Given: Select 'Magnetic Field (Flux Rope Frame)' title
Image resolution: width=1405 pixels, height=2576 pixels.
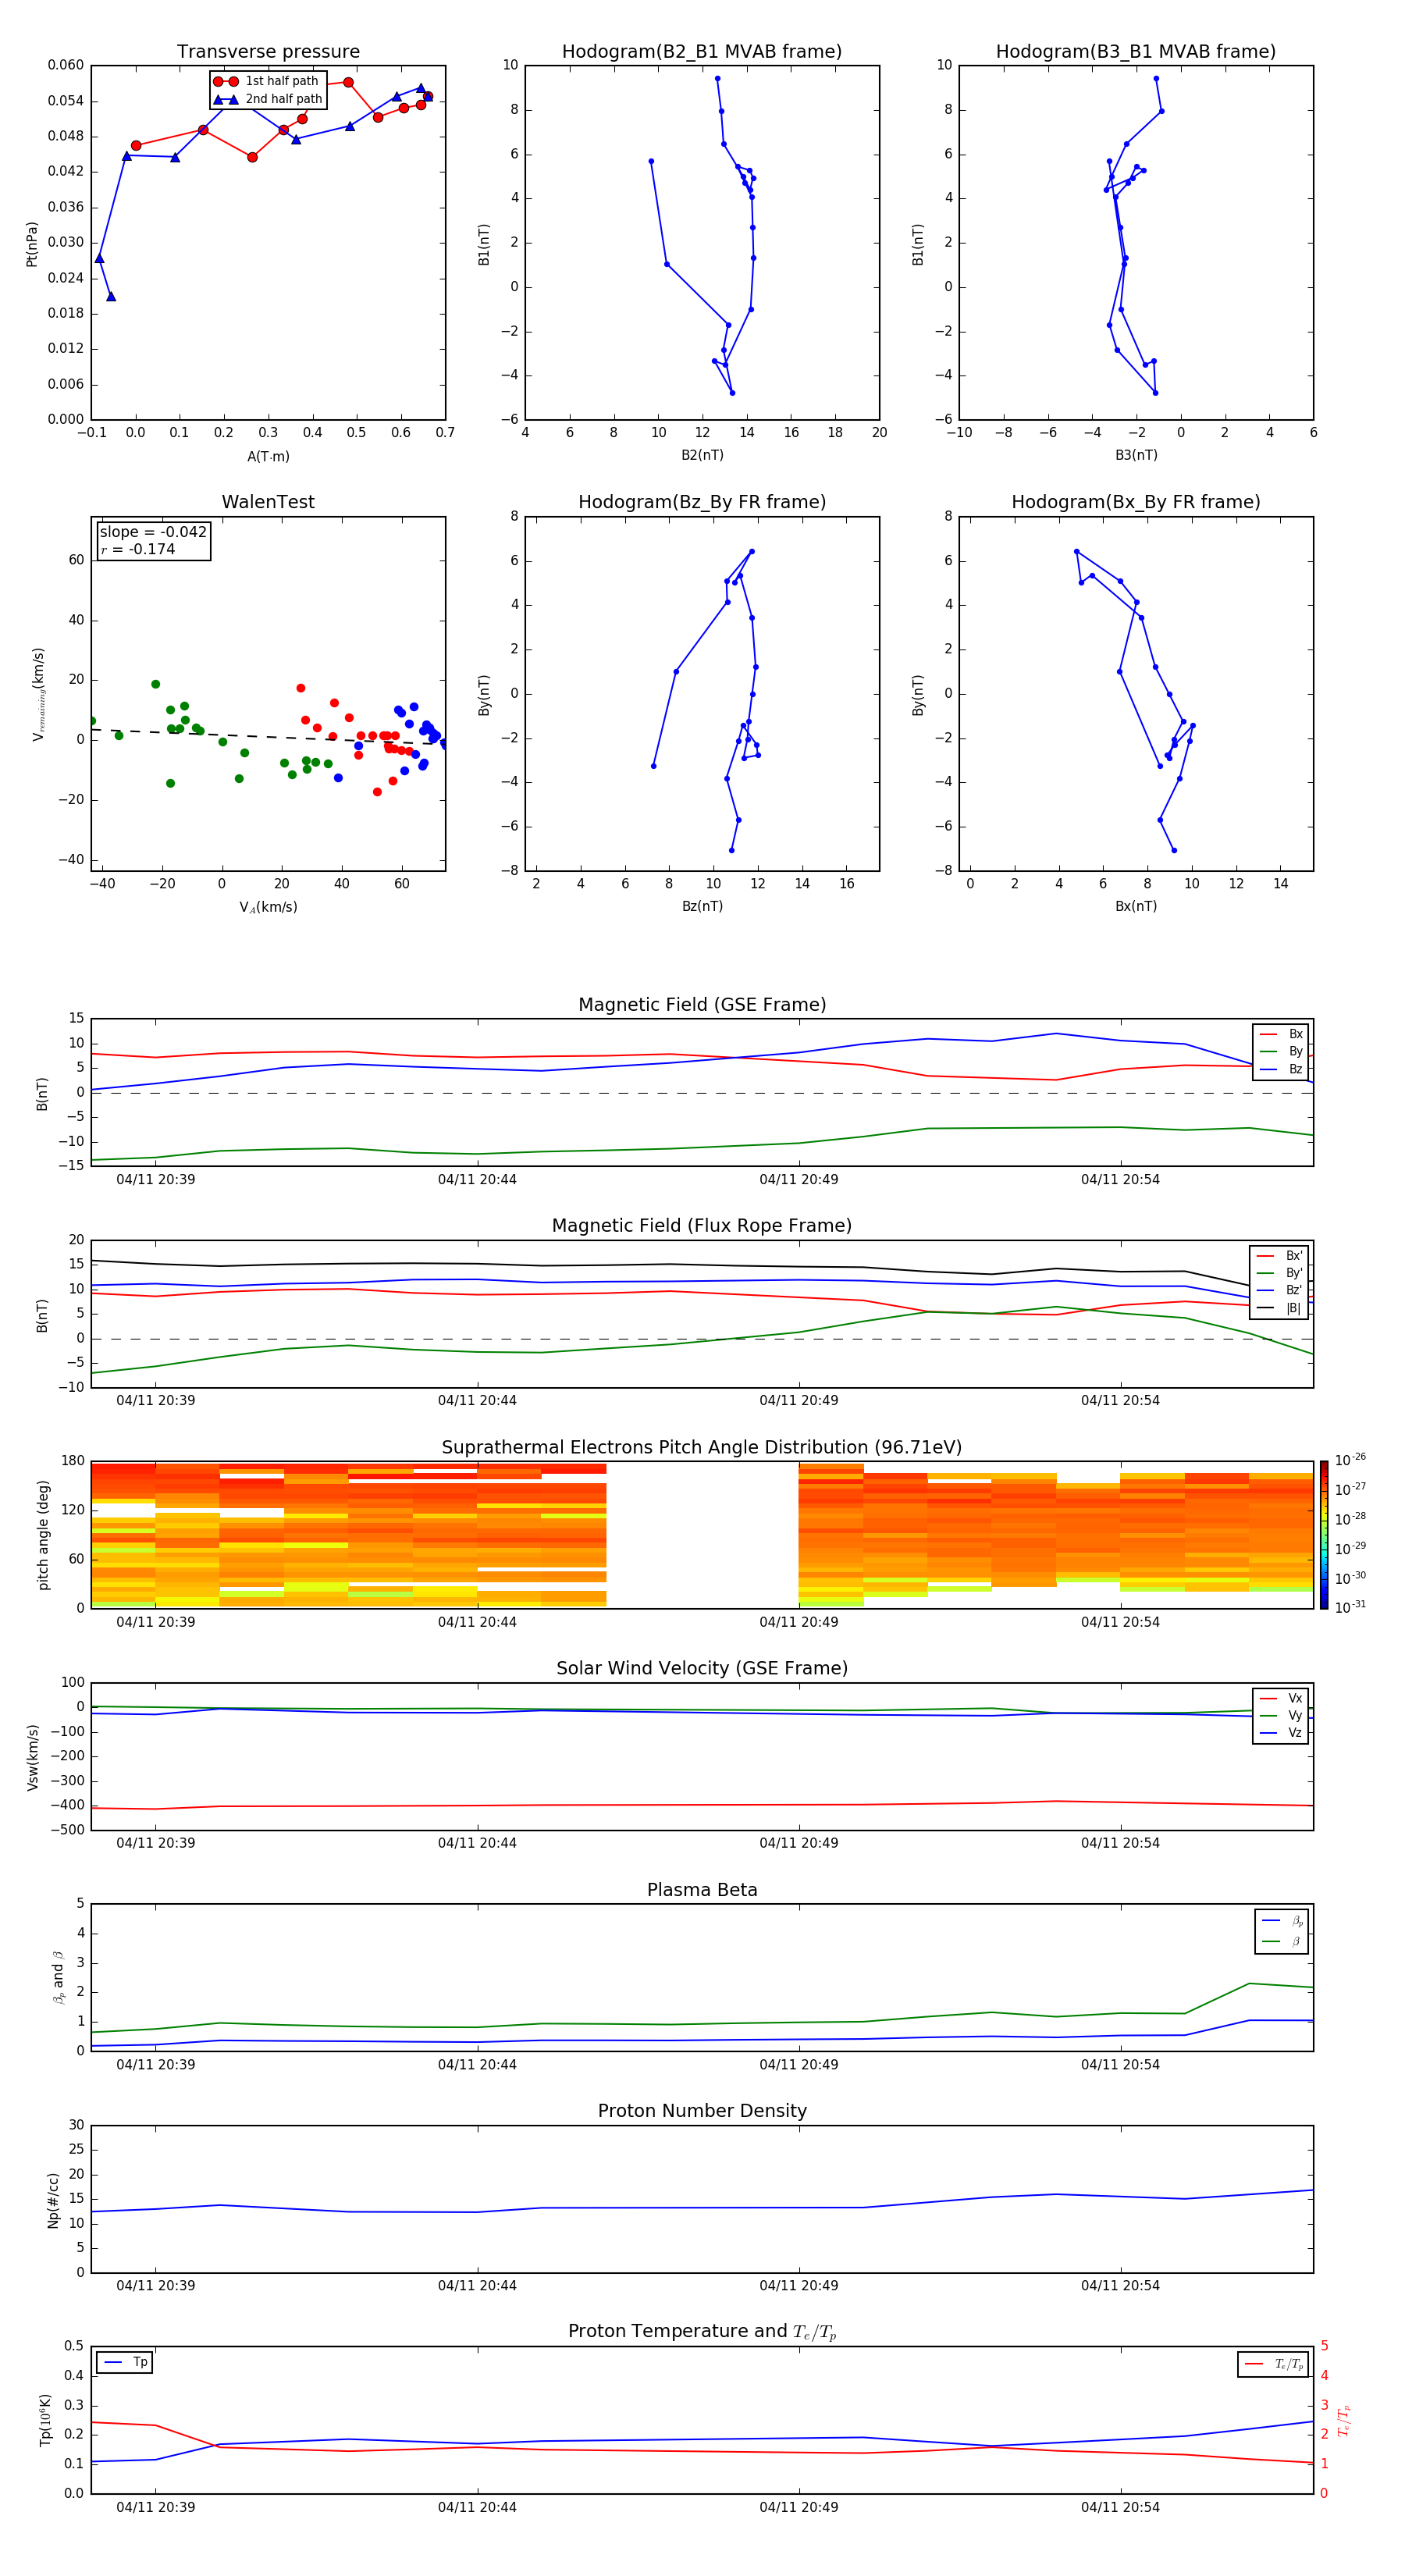Looking at the screenshot, I should tap(702, 1226).
